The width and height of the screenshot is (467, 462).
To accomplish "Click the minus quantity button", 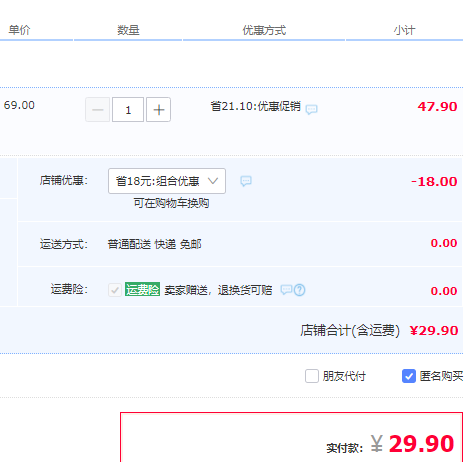I will 97,110.
